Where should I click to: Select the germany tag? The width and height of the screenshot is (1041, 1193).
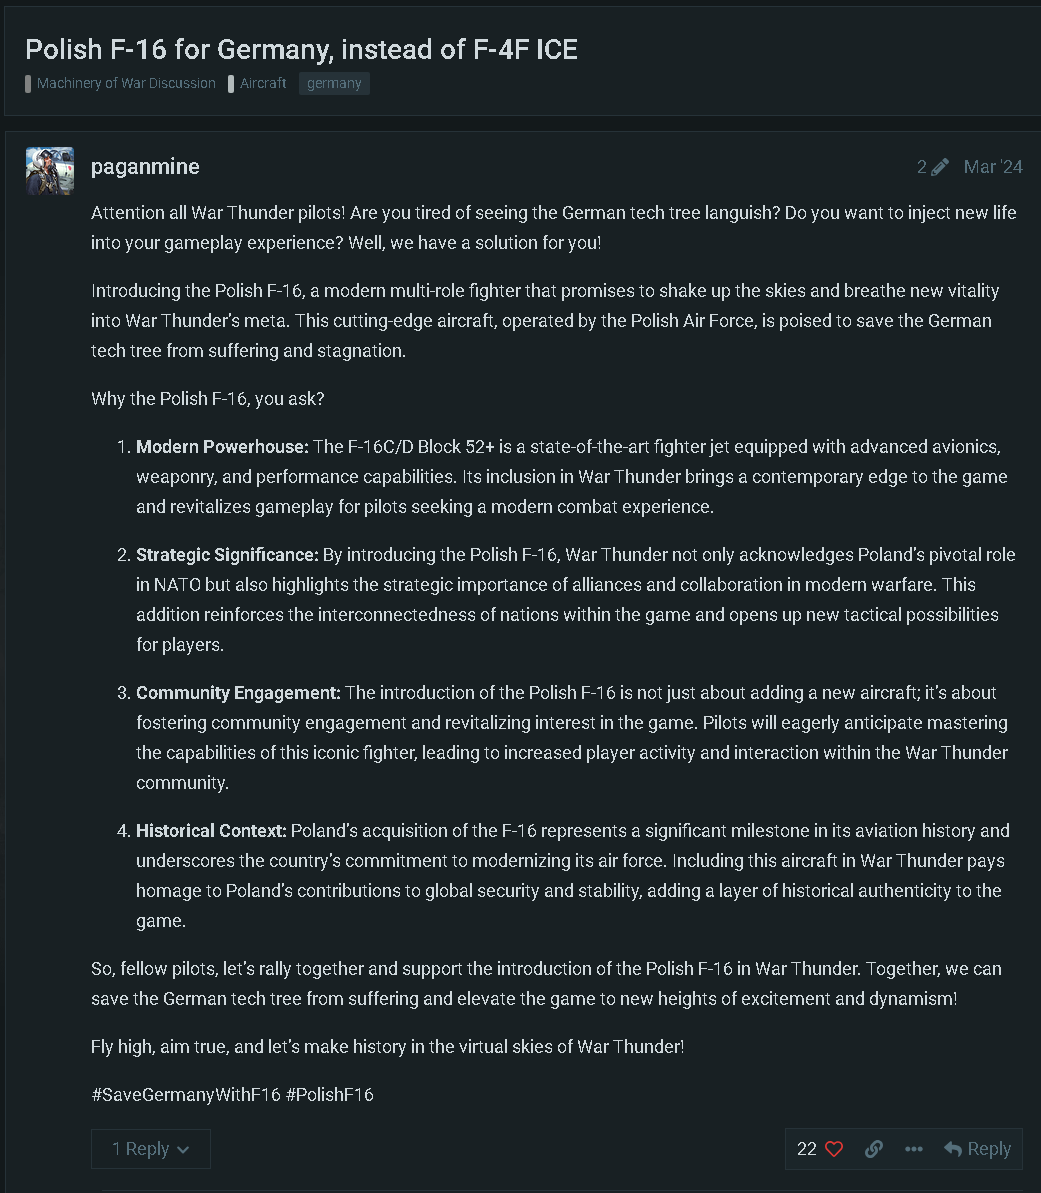pyautogui.click(x=334, y=83)
